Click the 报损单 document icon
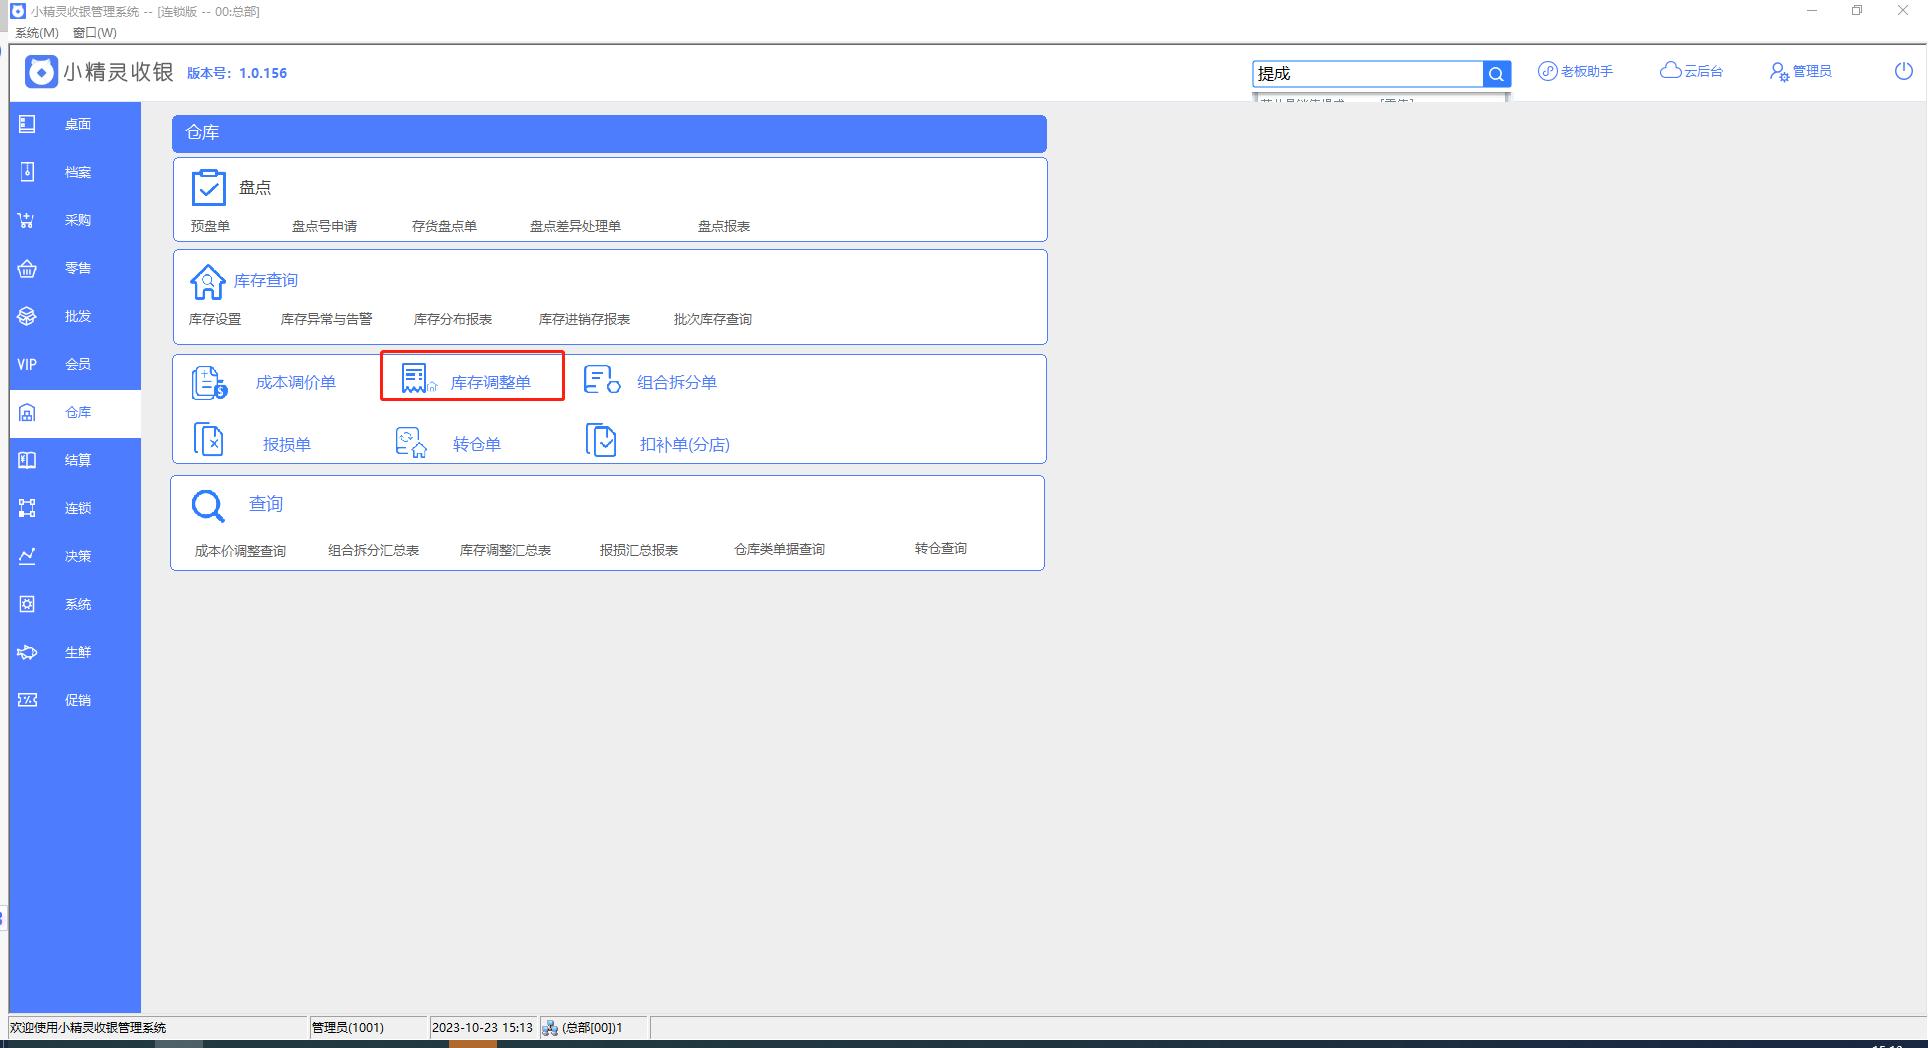 (x=208, y=440)
